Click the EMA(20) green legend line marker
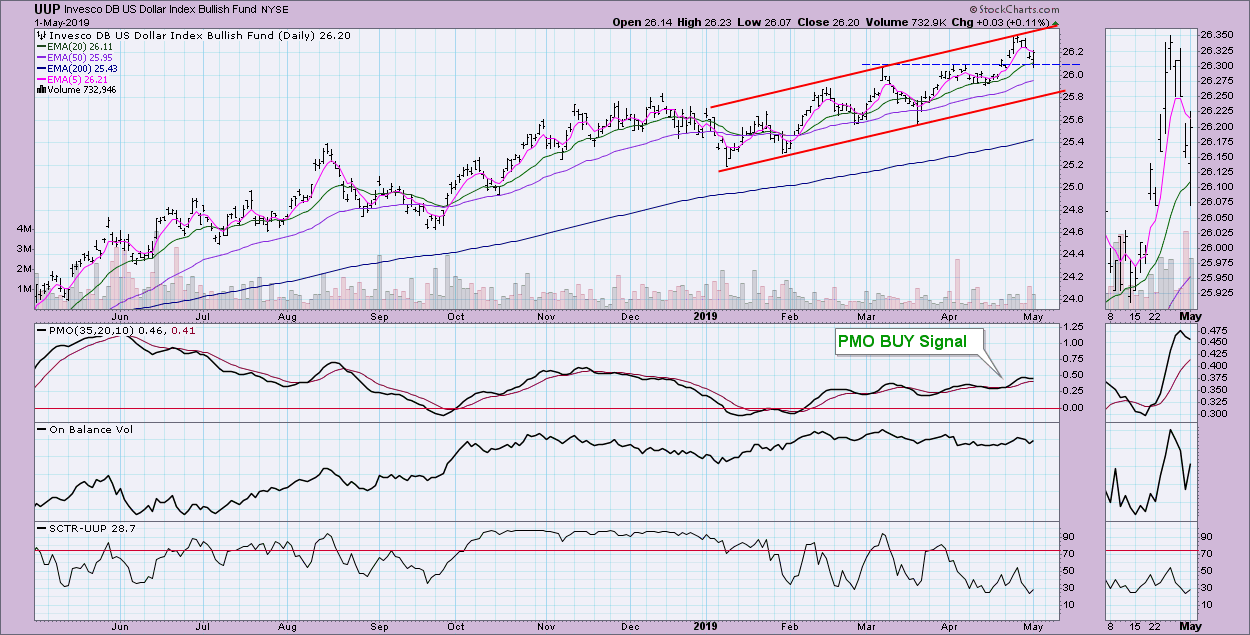 40,46
